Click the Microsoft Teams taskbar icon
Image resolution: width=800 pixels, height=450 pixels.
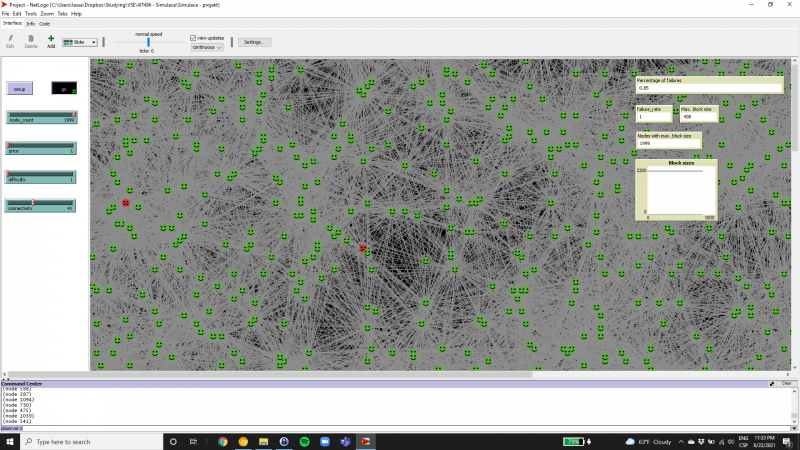[x=346, y=441]
